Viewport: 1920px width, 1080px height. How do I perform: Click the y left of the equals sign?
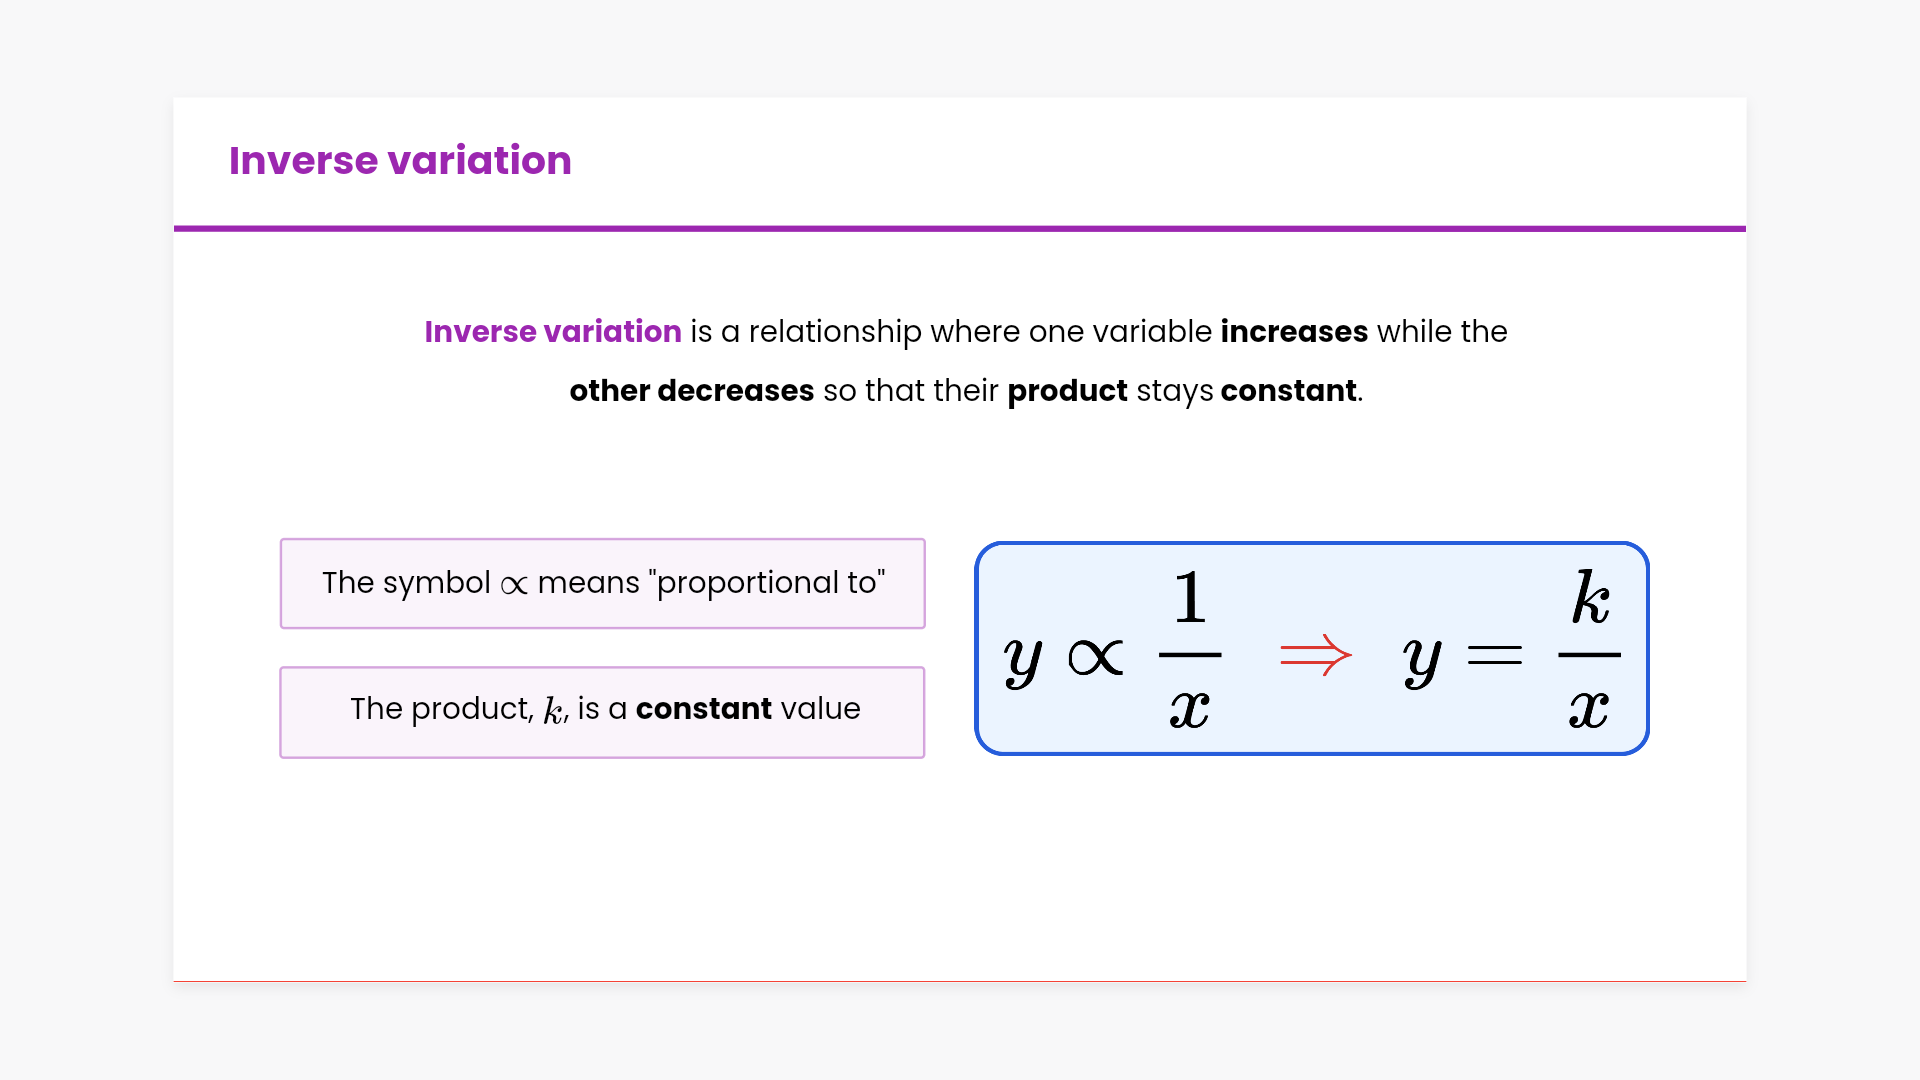coord(1421,660)
